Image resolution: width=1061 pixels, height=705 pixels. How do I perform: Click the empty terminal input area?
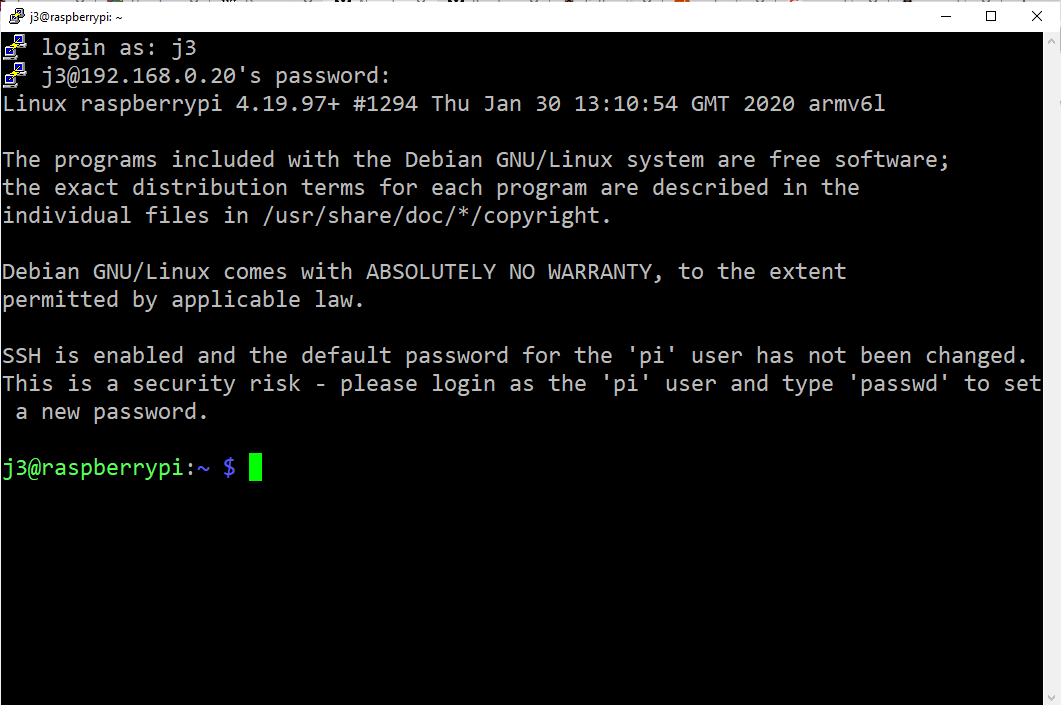click(500, 580)
